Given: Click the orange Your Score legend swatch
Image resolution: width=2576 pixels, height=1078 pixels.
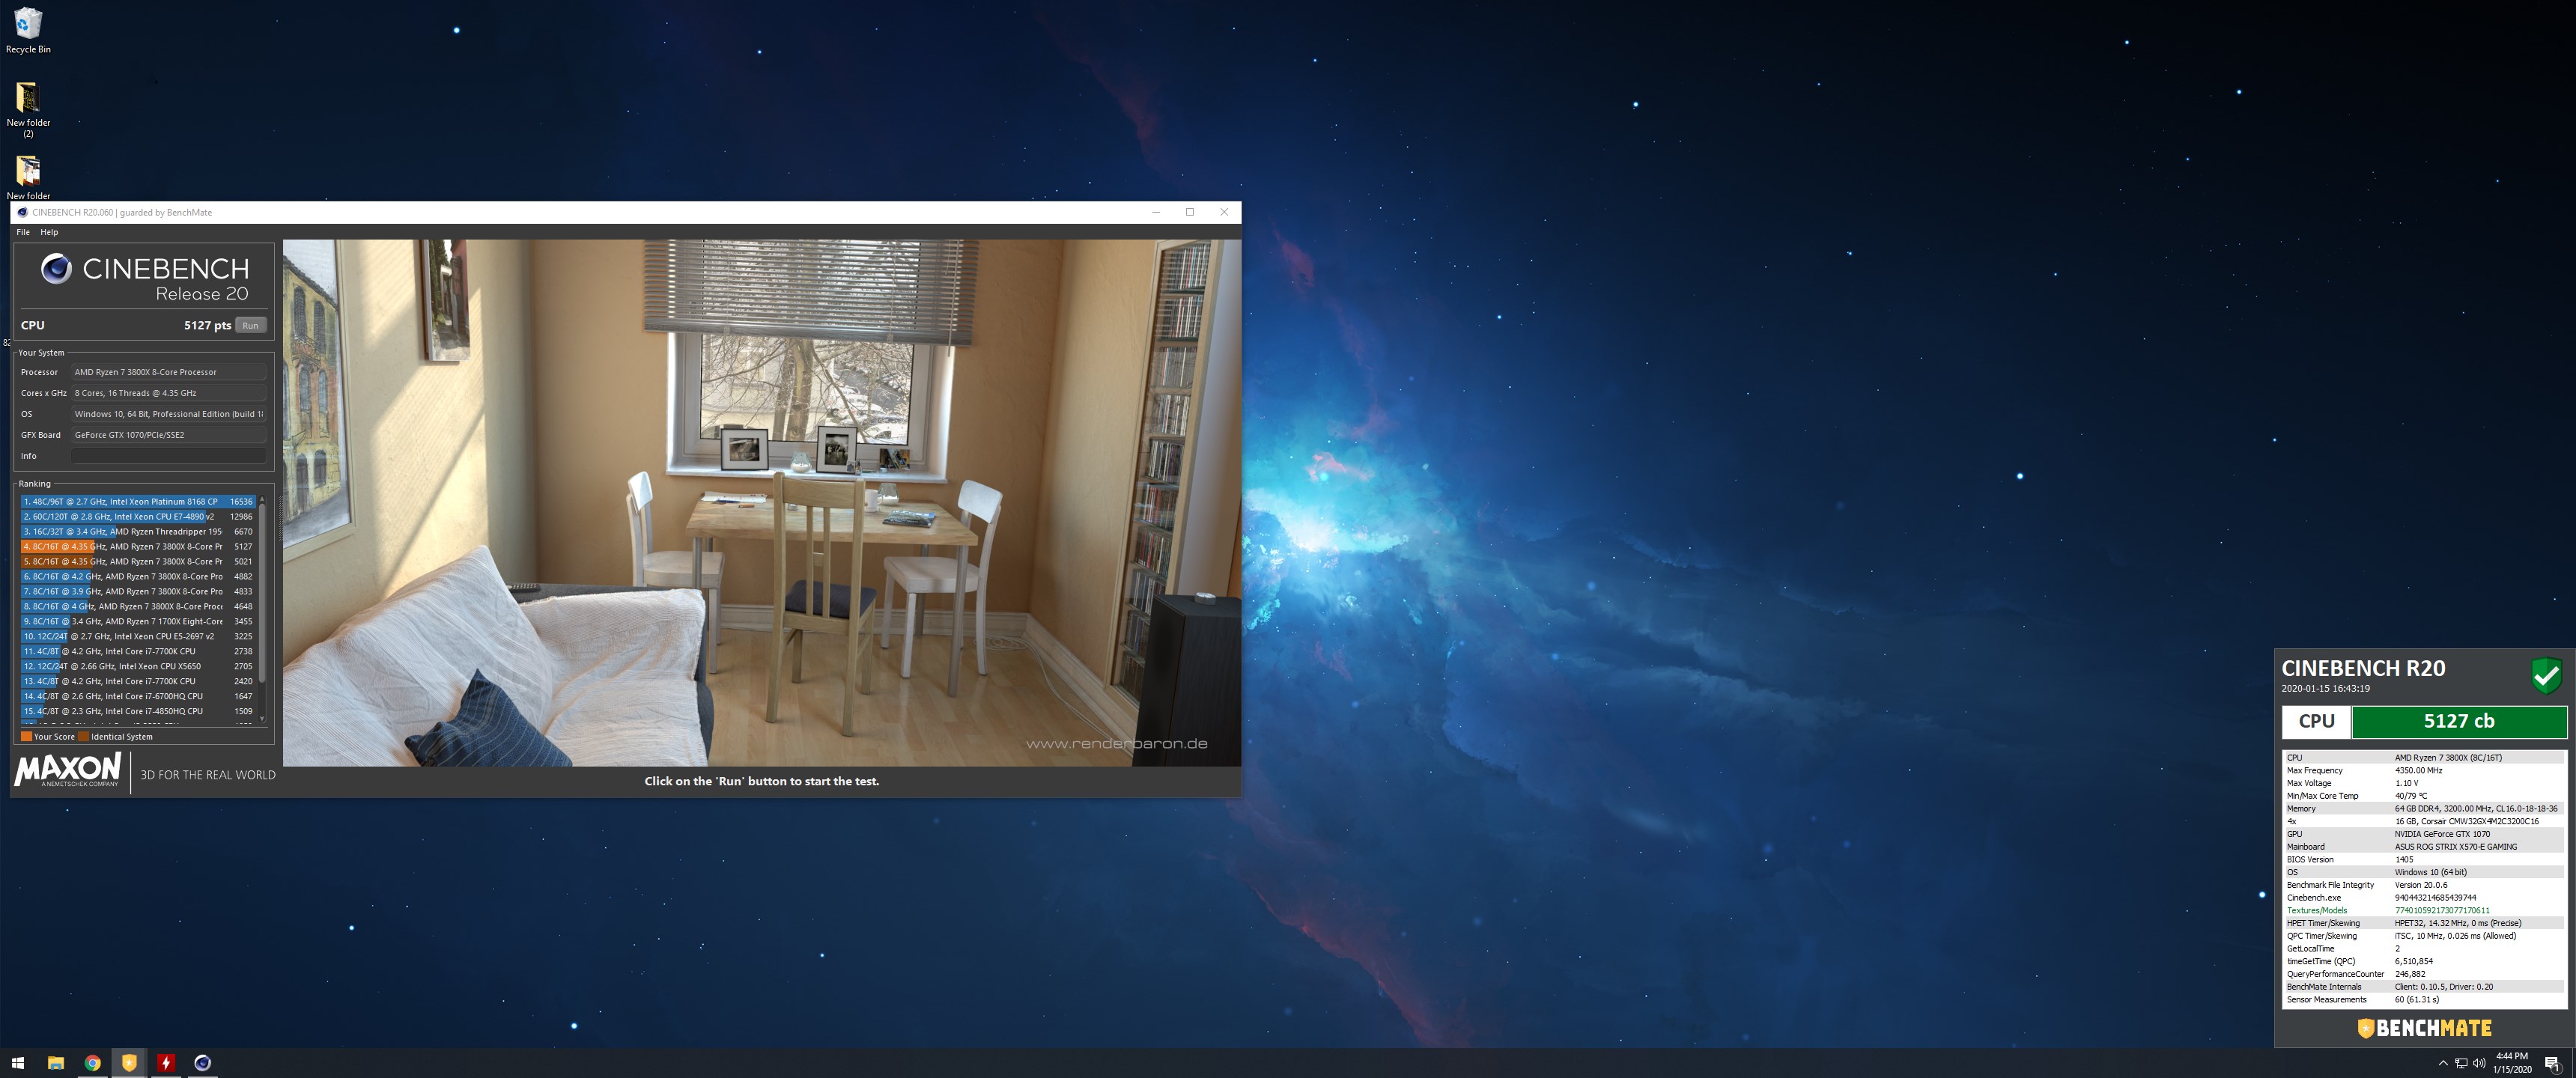Looking at the screenshot, I should pyautogui.click(x=26, y=737).
